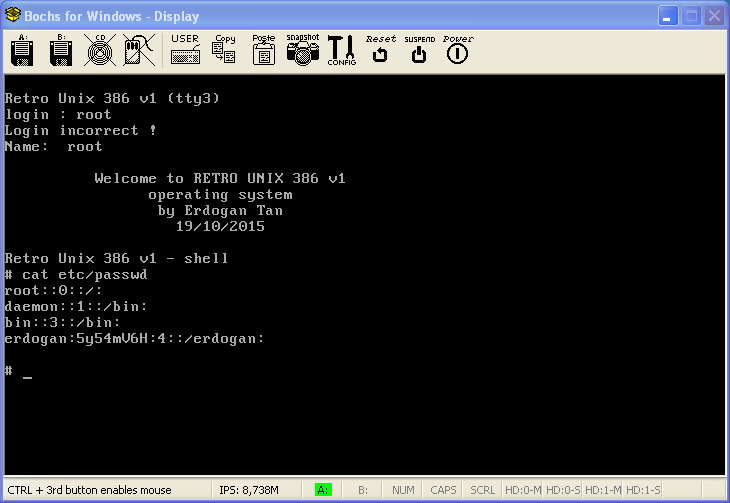Click the Paste clipboard icon
Screen dimensions: 730x503
(263, 50)
